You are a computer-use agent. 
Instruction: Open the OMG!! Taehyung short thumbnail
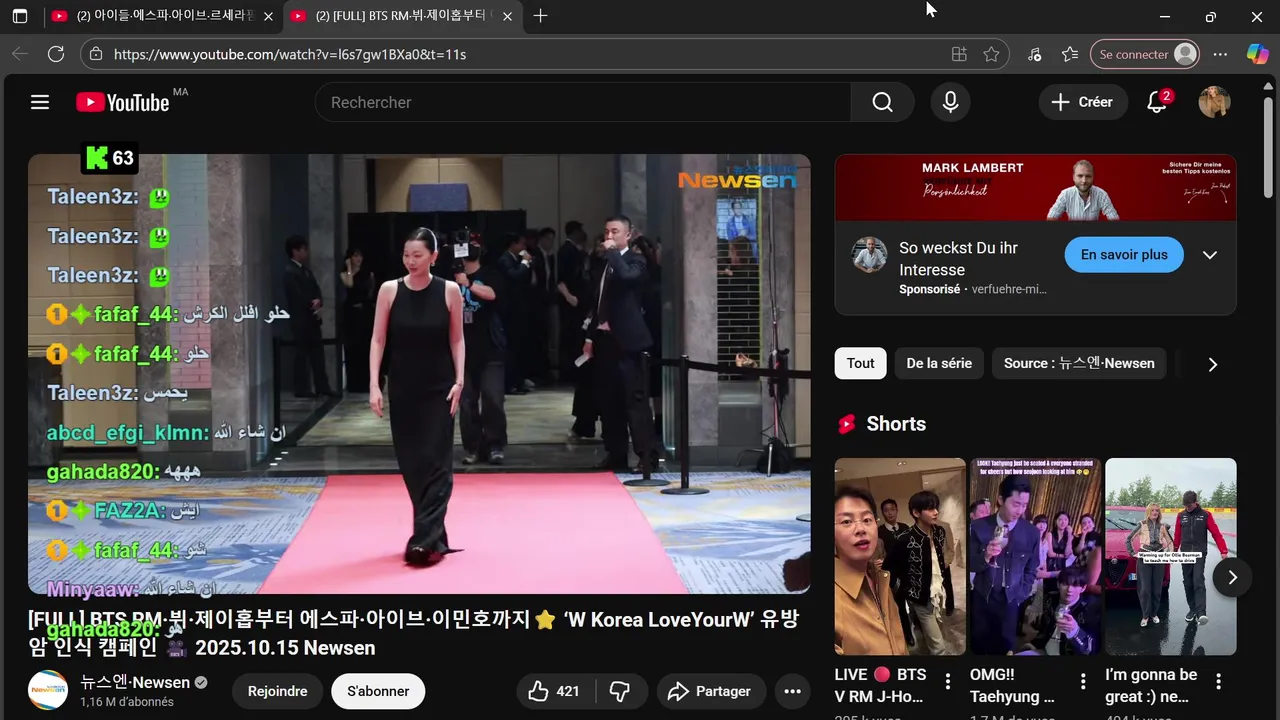pyautogui.click(x=1035, y=557)
